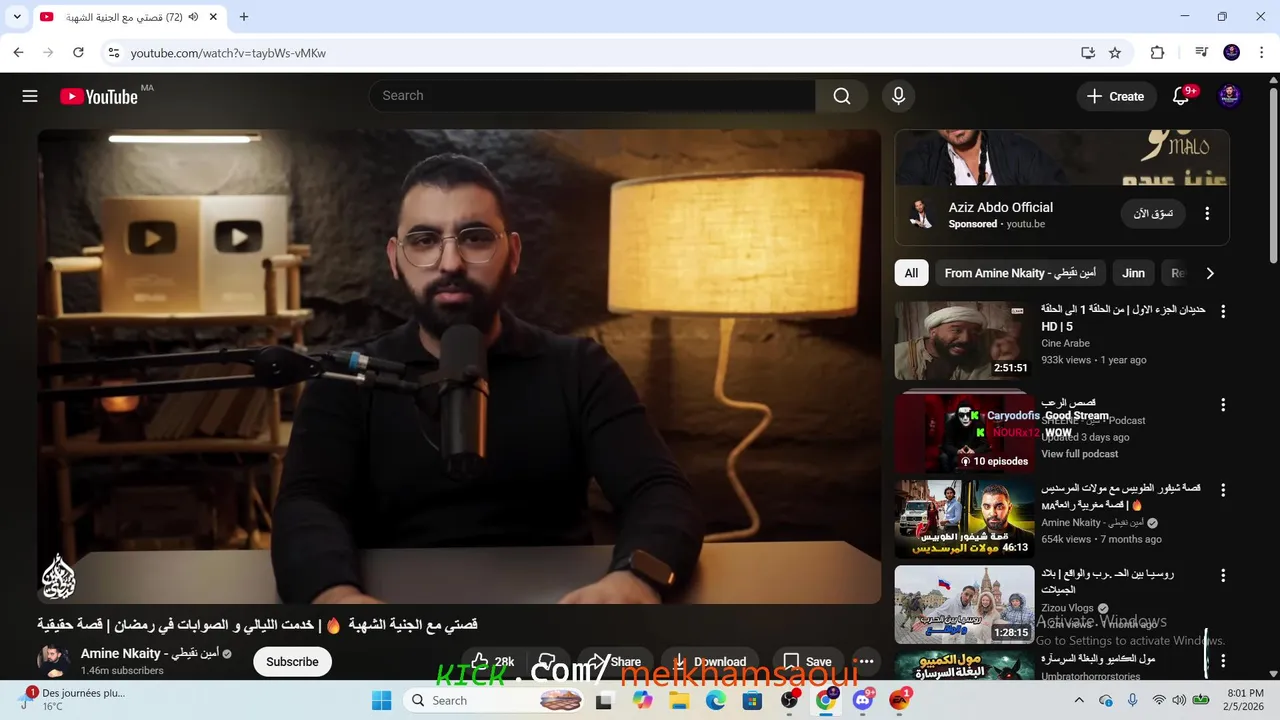
Task: Open options for Zizou Vlogs video
Action: pyautogui.click(x=1222, y=576)
